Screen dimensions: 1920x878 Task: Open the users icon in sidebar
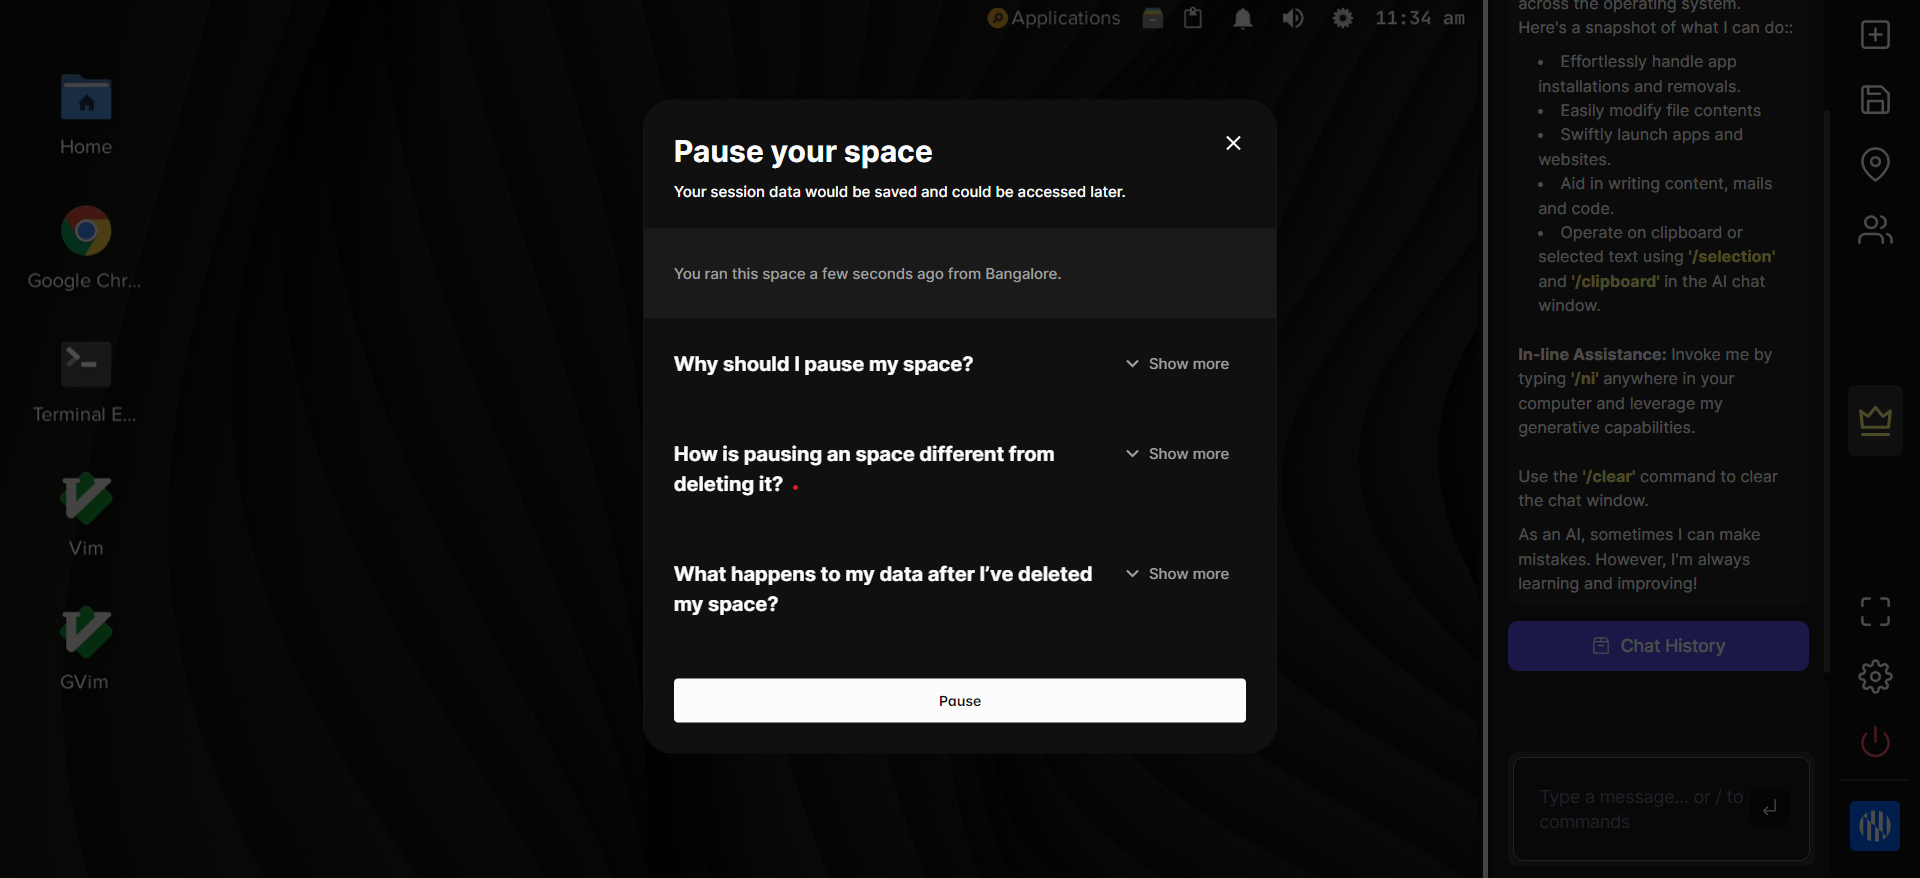pyautogui.click(x=1875, y=230)
